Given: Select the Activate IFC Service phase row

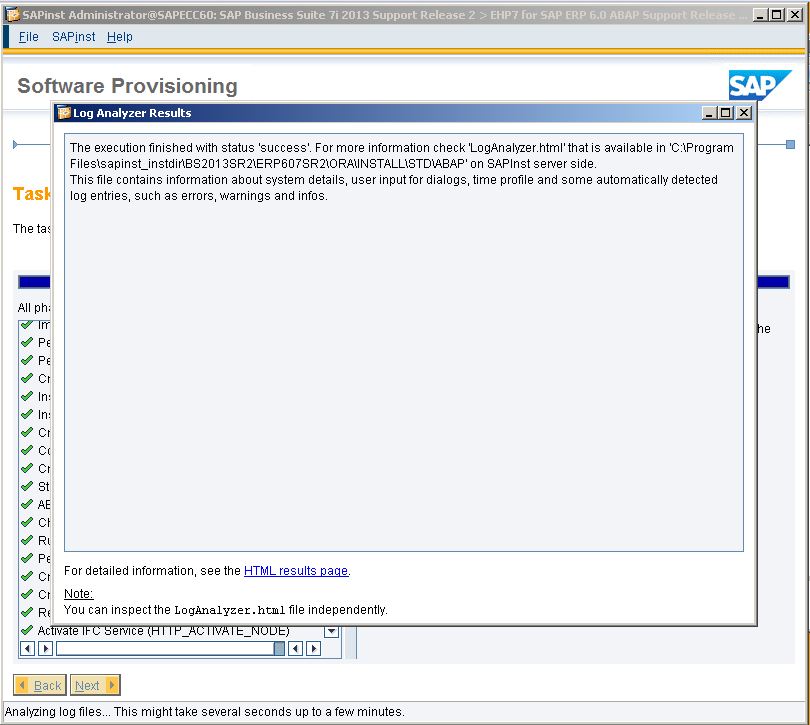Looking at the screenshot, I should pos(163,630).
